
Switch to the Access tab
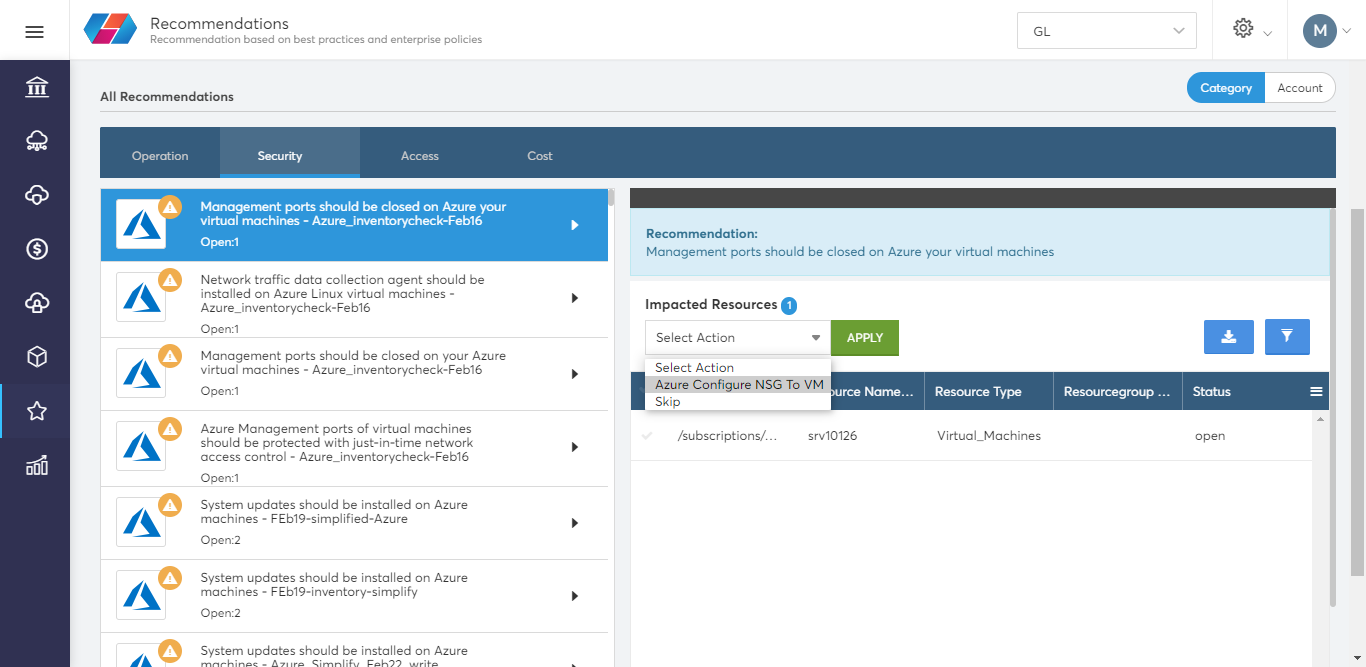(x=420, y=155)
